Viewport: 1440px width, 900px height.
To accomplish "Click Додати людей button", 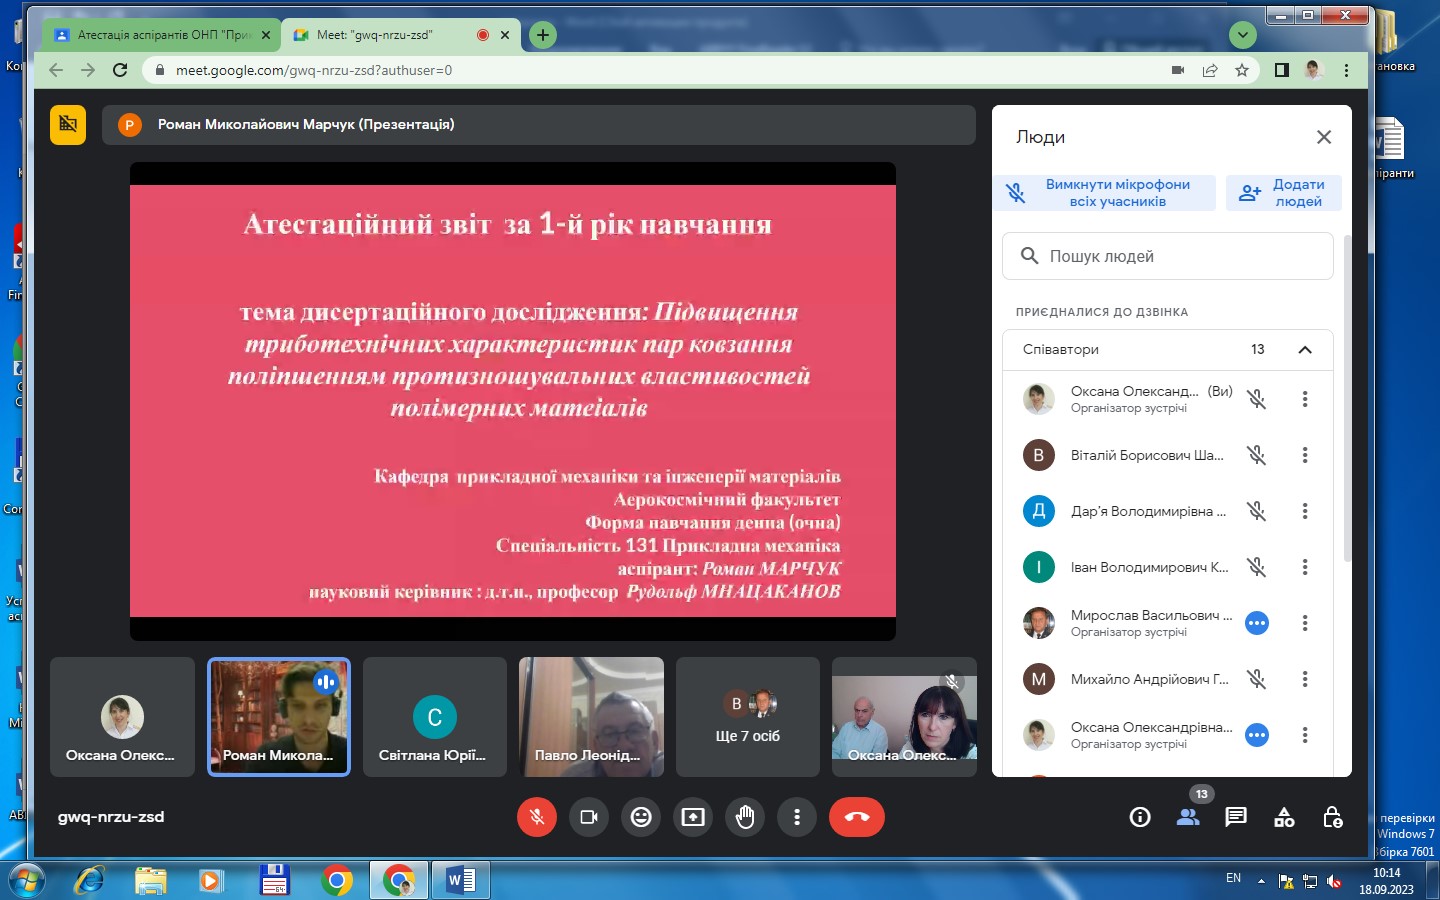I will (x=1283, y=193).
